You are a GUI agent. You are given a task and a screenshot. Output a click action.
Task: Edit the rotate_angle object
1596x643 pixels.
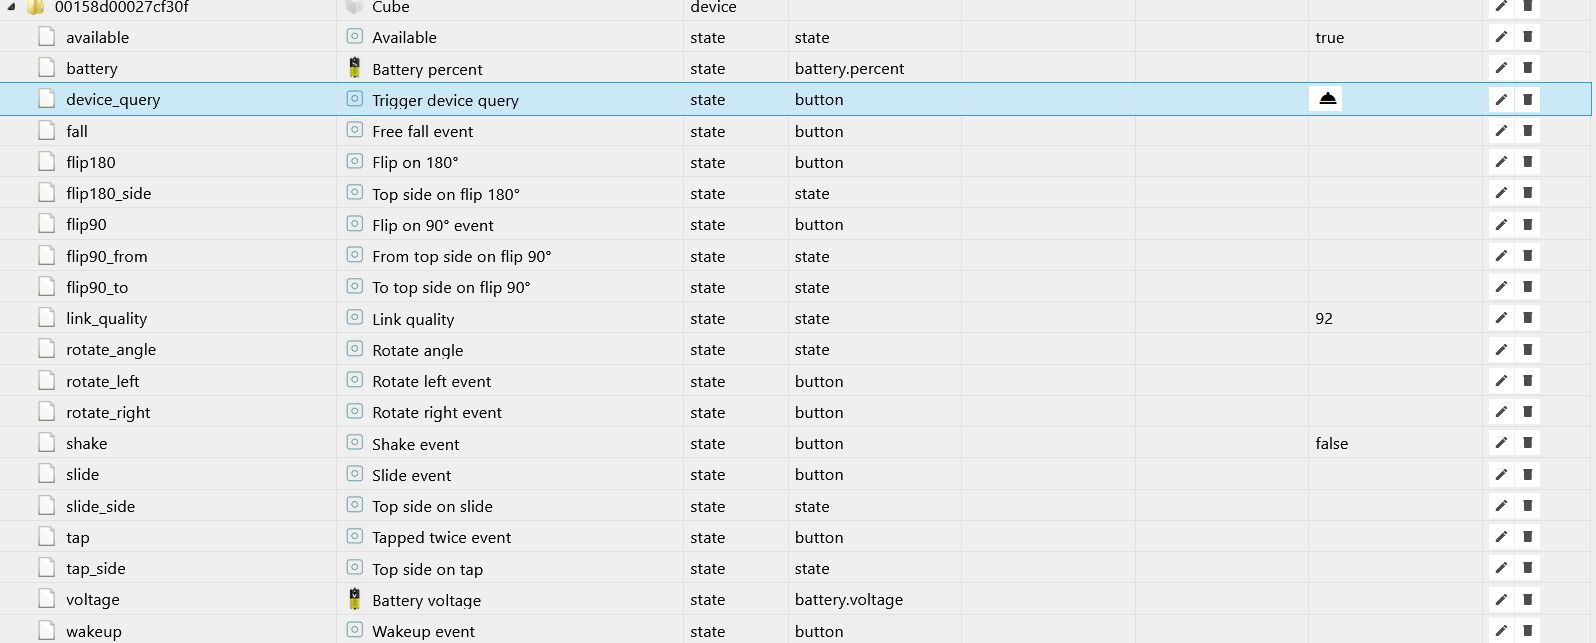click(1500, 349)
